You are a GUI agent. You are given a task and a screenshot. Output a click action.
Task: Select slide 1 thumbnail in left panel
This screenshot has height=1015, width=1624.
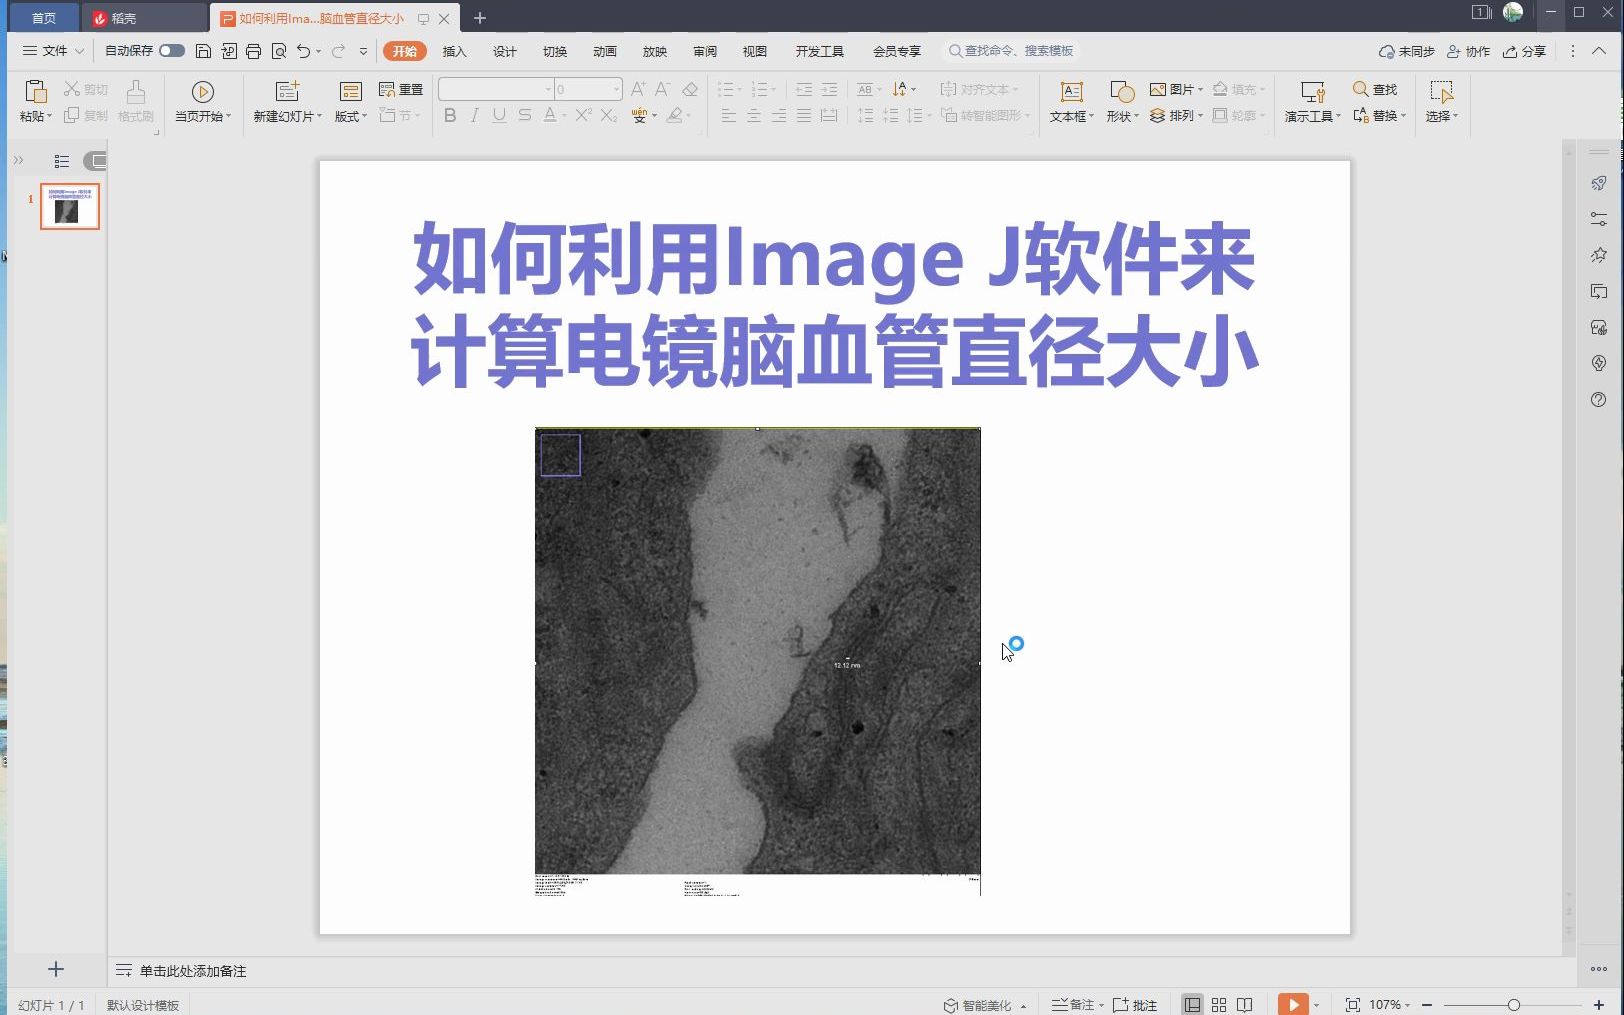pos(68,207)
